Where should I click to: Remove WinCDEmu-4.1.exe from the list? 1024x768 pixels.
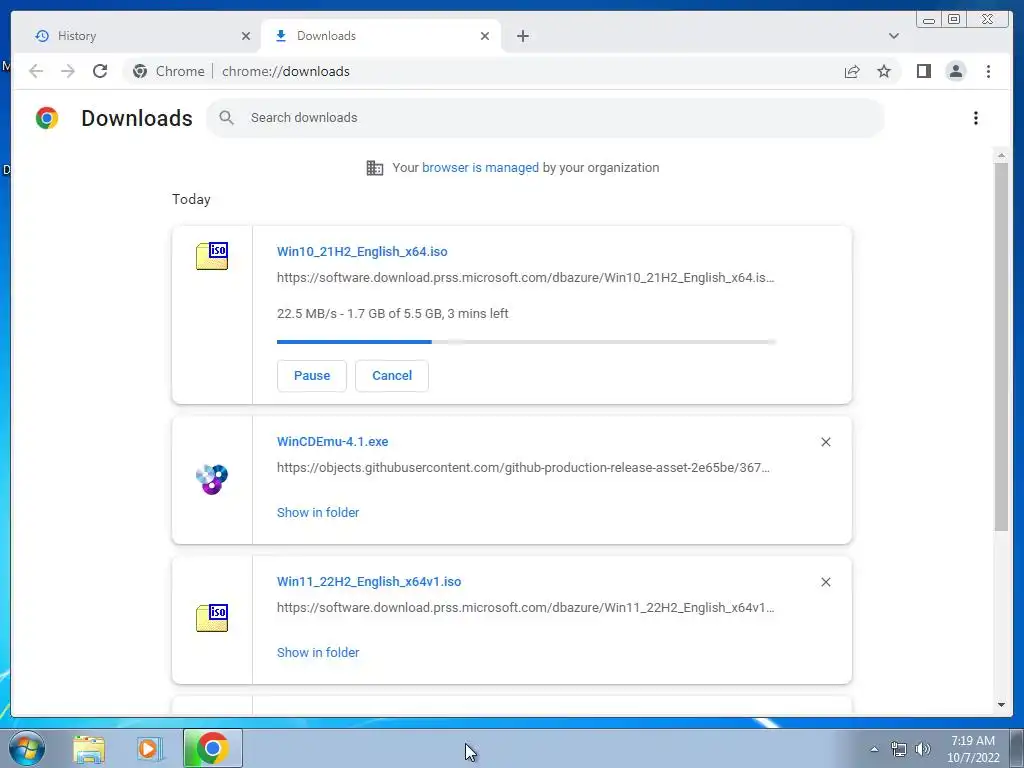pos(825,442)
